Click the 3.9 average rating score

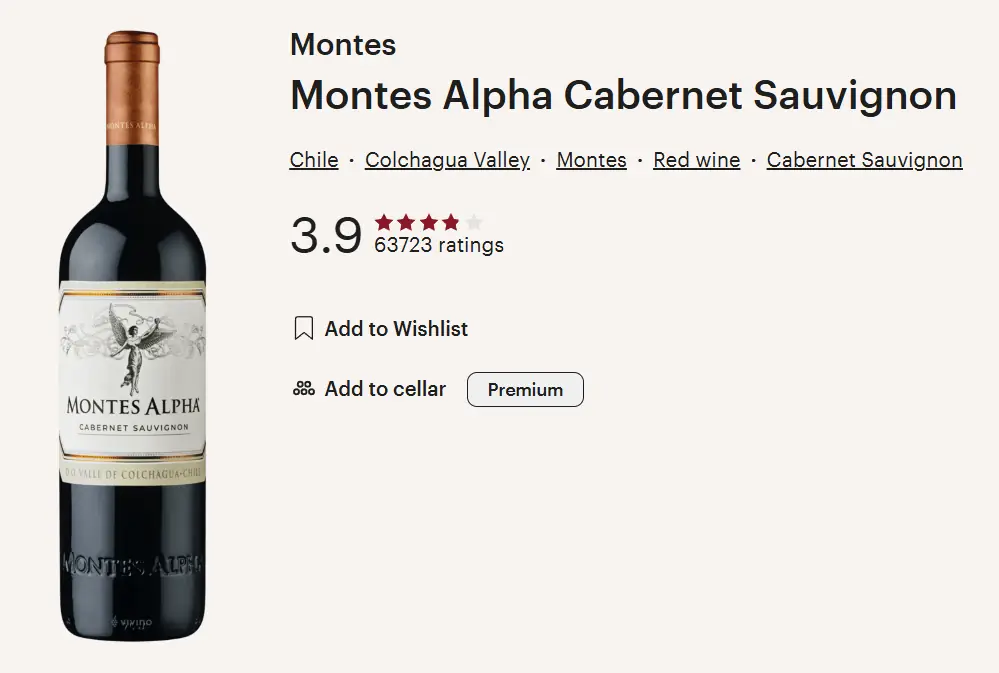(x=326, y=236)
